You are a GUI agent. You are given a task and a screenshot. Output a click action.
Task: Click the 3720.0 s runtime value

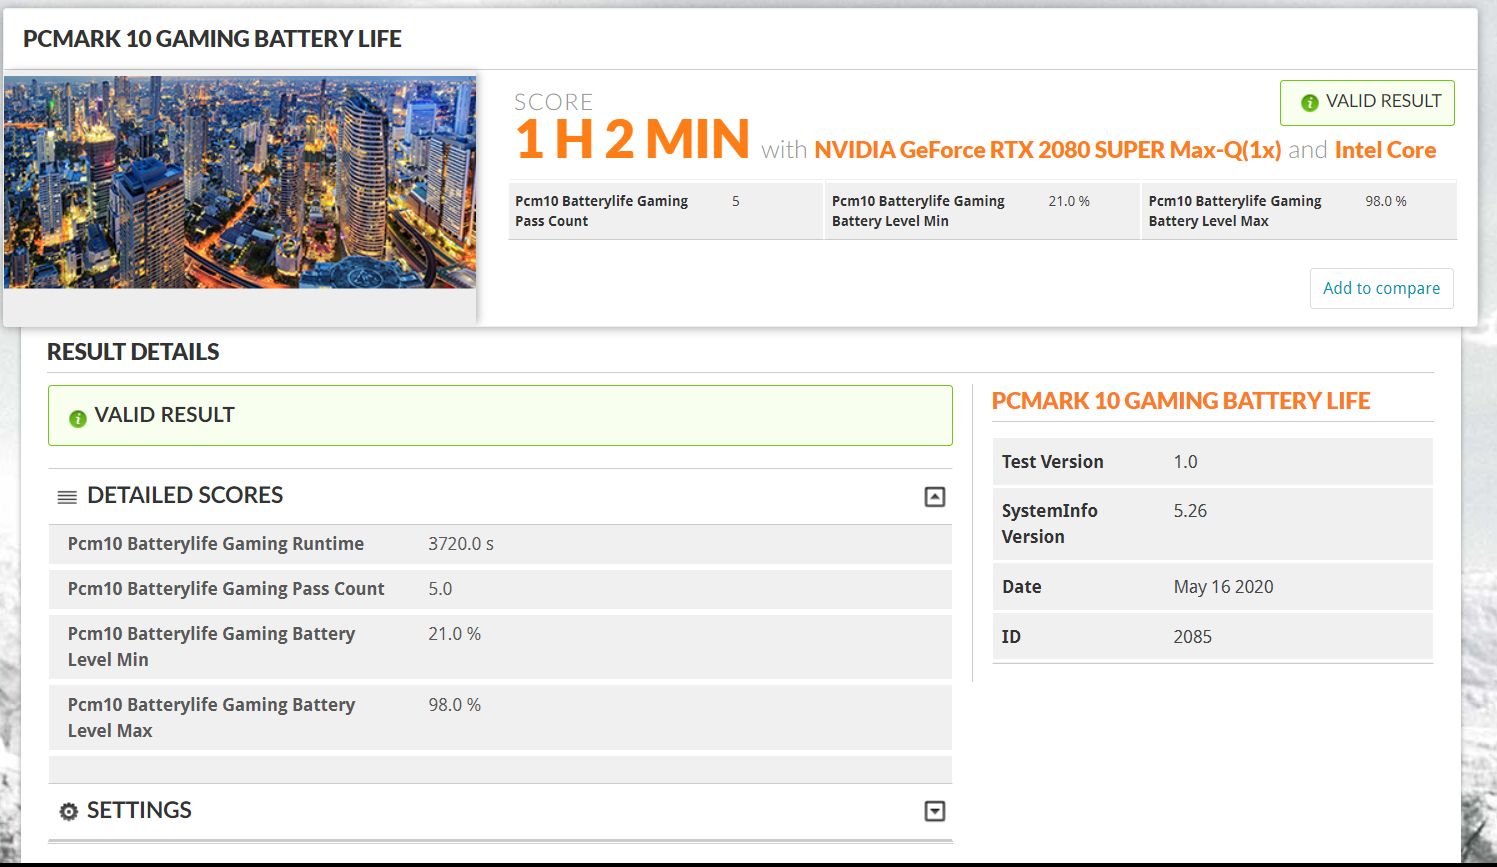tap(461, 544)
